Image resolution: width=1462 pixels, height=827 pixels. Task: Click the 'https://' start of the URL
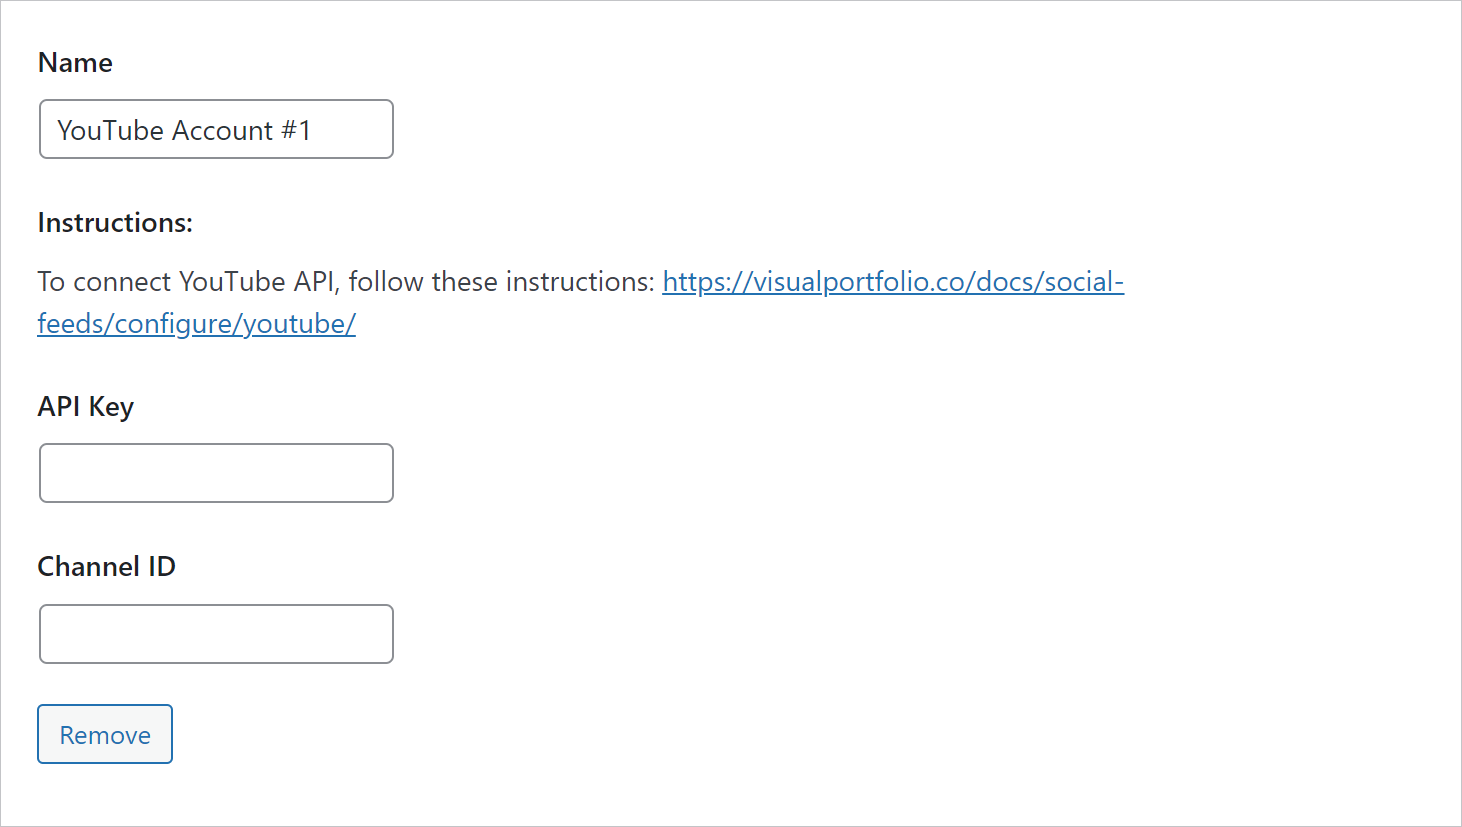(707, 282)
